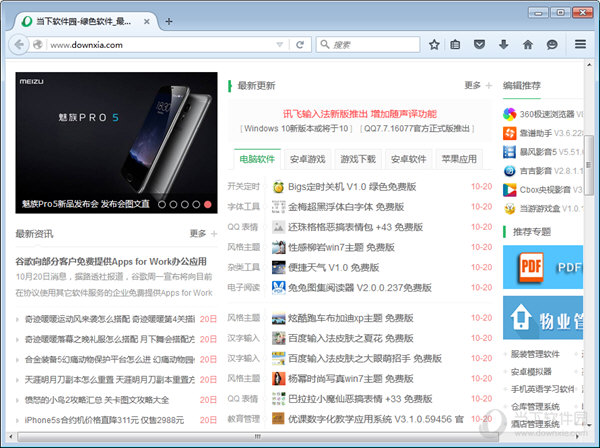Click the browser back arrow button
The width and height of the screenshot is (600, 448).
tap(19, 45)
